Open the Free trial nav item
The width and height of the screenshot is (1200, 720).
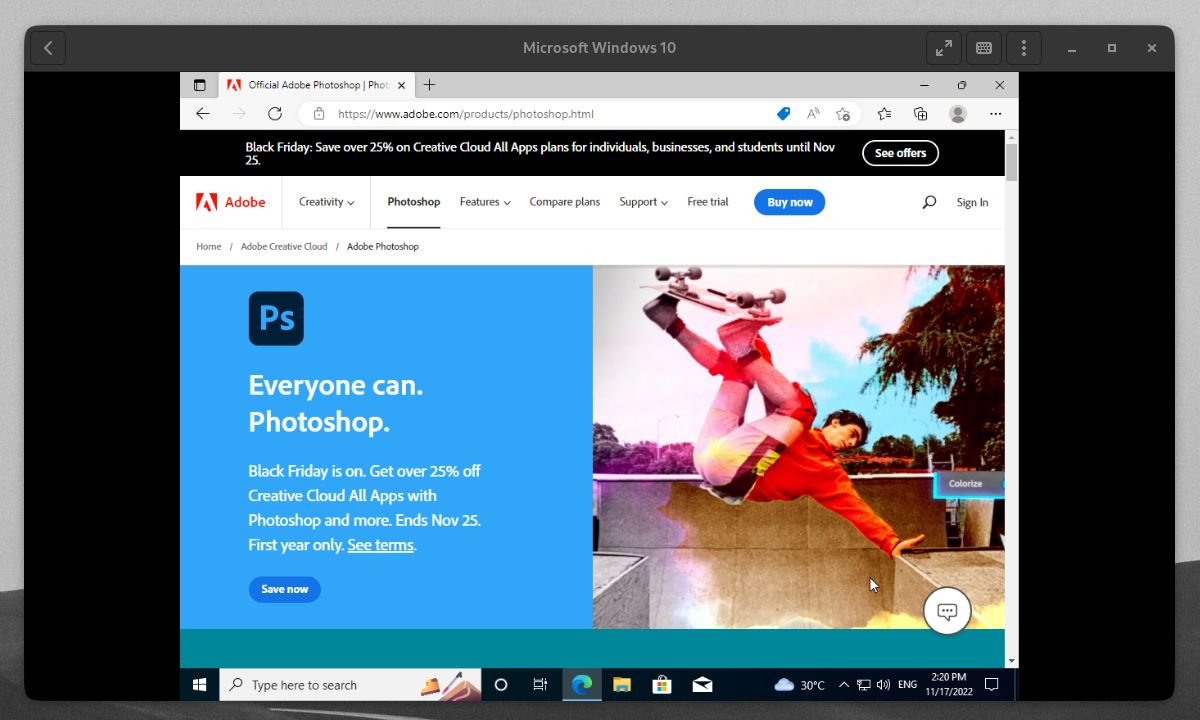tap(708, 202)
